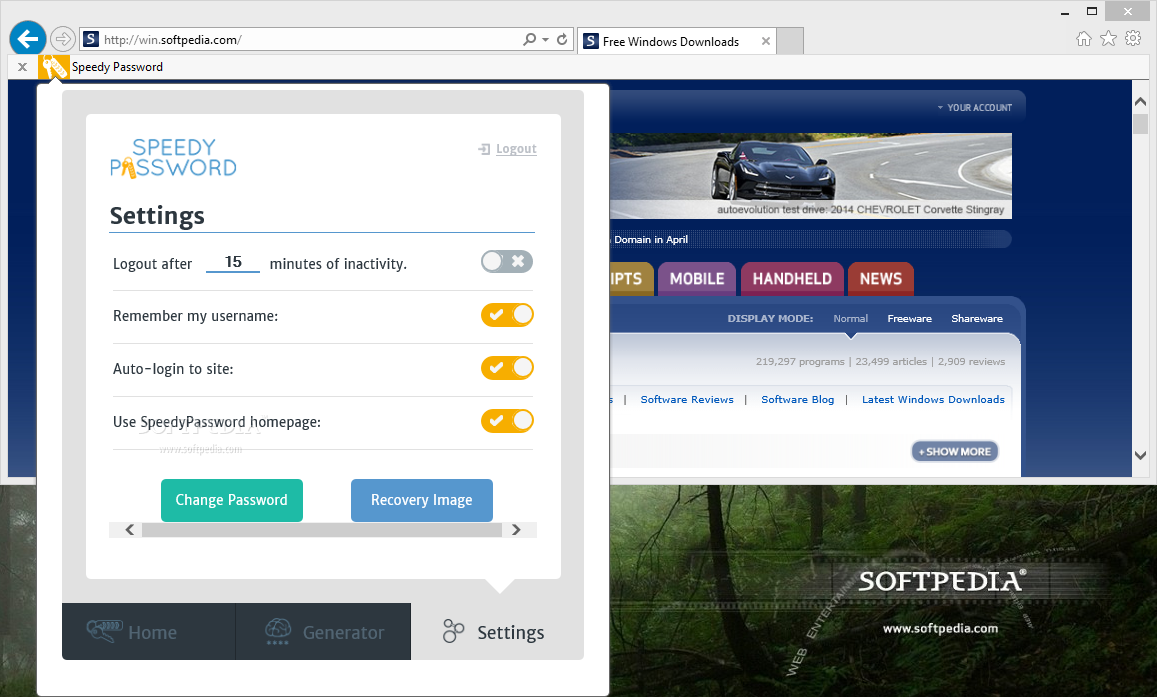Open browser Tools gear icon
This screenshot has height=697, width=1157.
point(1133,38)
